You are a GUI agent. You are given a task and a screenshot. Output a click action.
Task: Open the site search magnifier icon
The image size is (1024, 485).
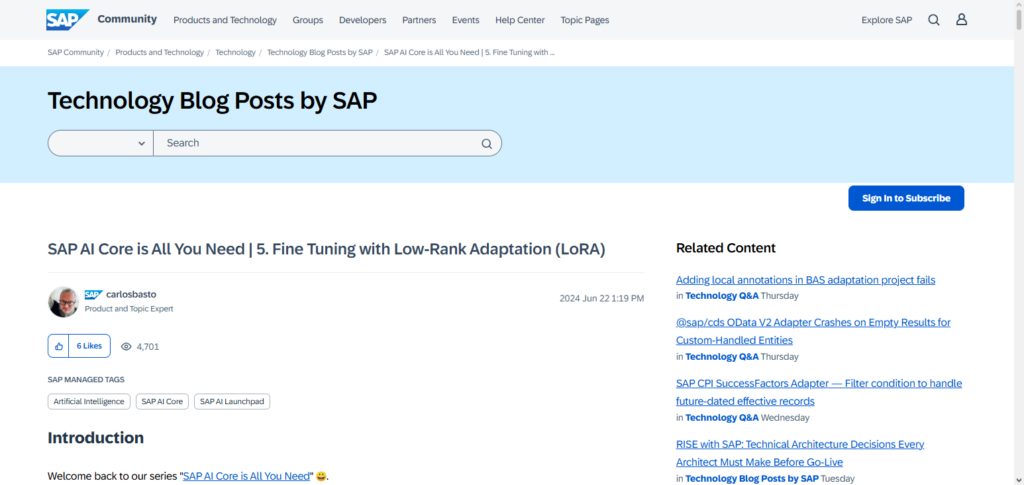[x=934, y=20]
